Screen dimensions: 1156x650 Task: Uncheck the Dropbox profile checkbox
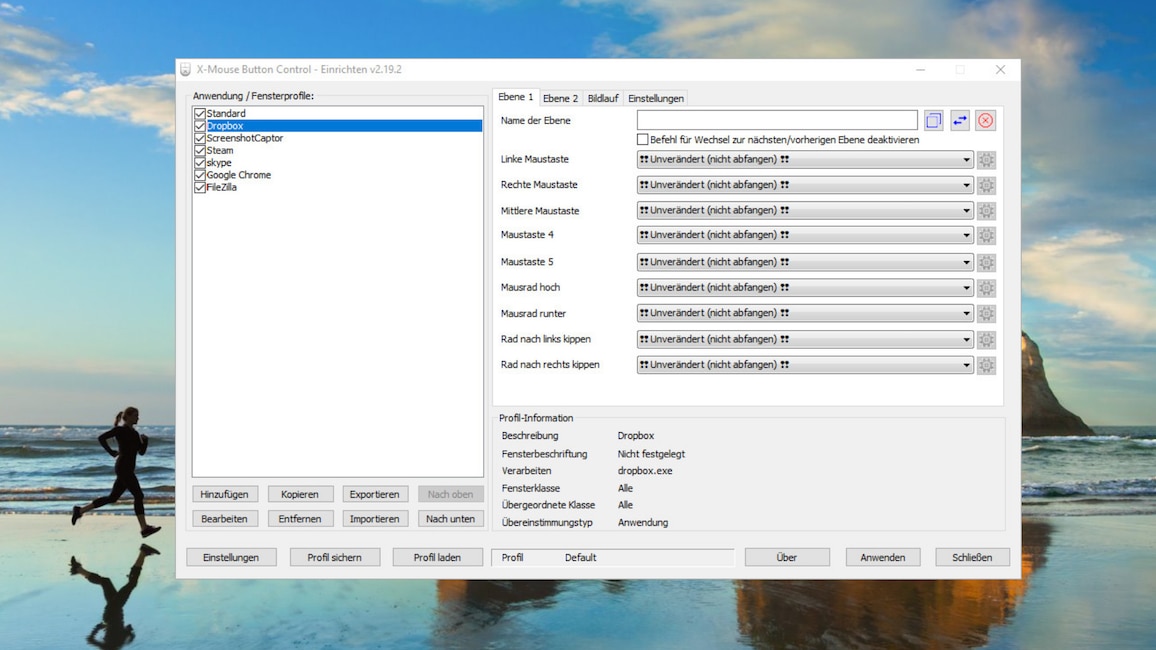click(x=200, y=126)
